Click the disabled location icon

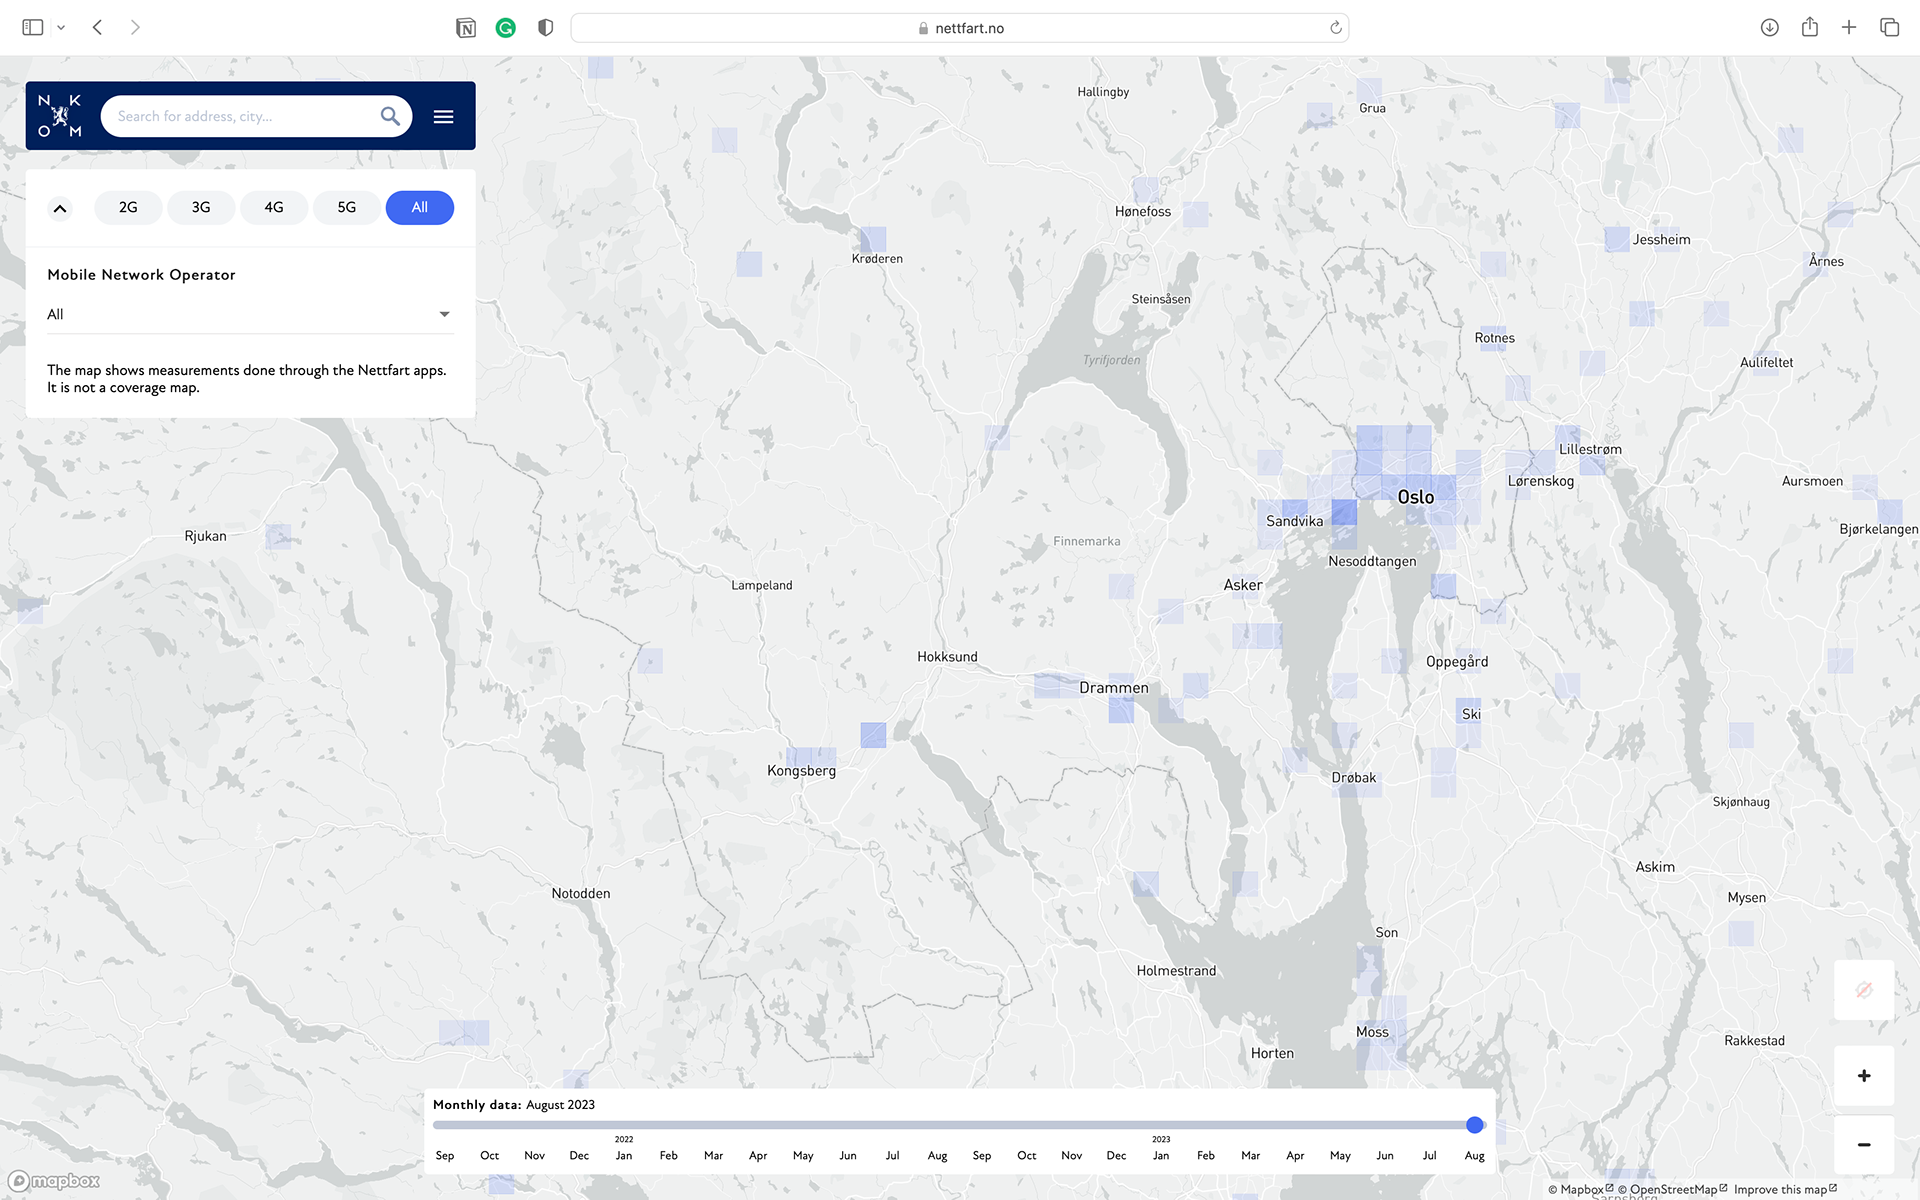pyautogui.click(x=1863, y=990)
